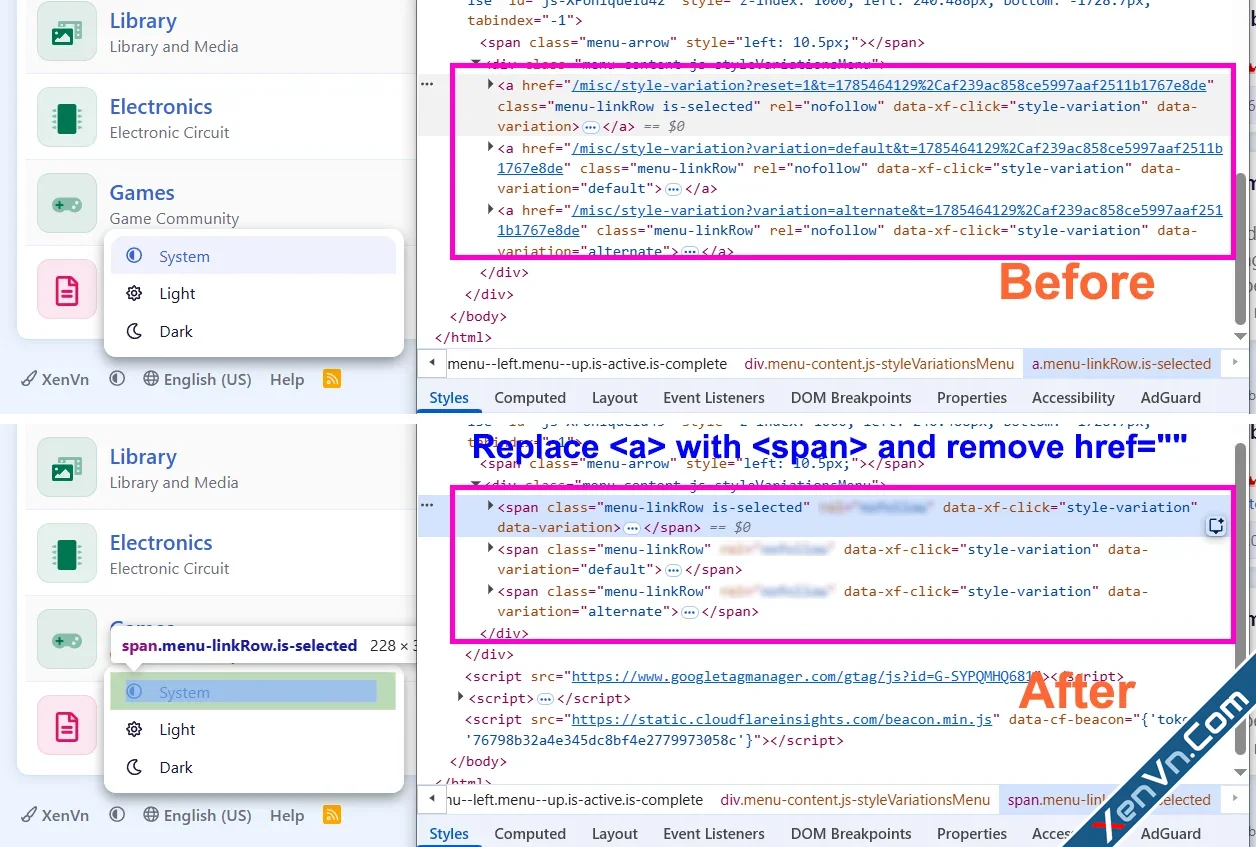The height and width of the screenshot is (847, 1256).
Task: Click the Electronics chip icon in the Before screenshot
Action: 67,118
